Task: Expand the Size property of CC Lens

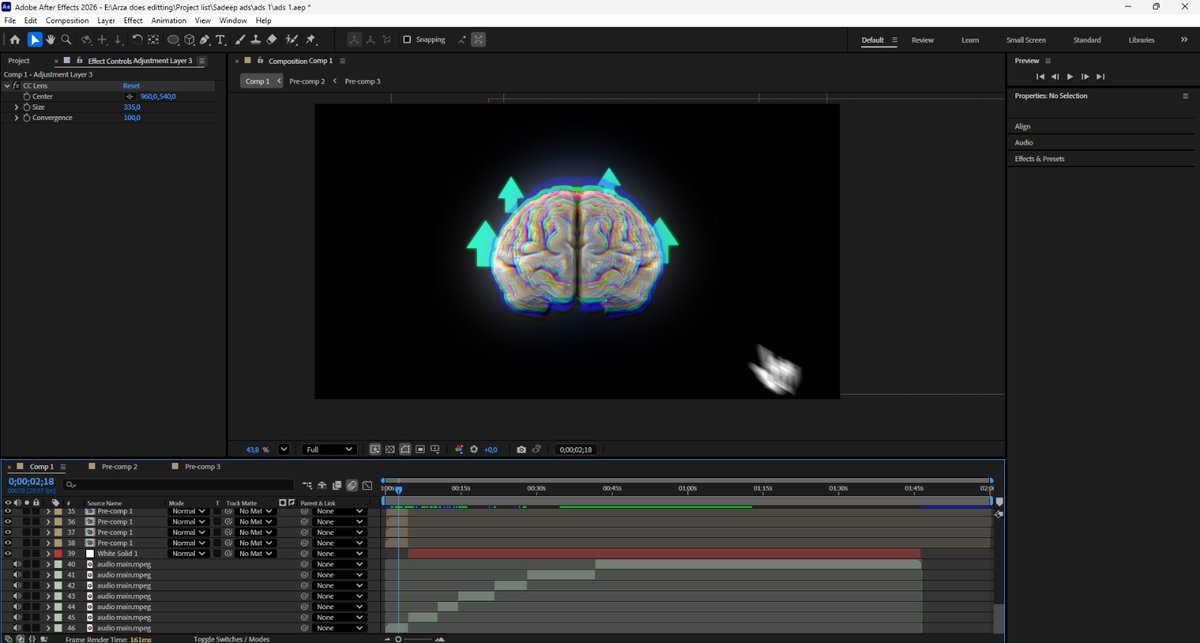Action: 16,107
